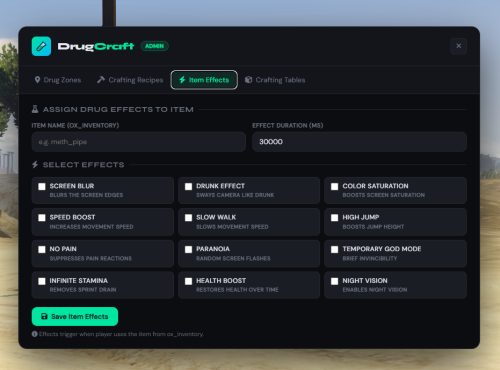Enable Paranoia effect checkbox
This screenshot has height=370, width=500.
click(188, 249)
